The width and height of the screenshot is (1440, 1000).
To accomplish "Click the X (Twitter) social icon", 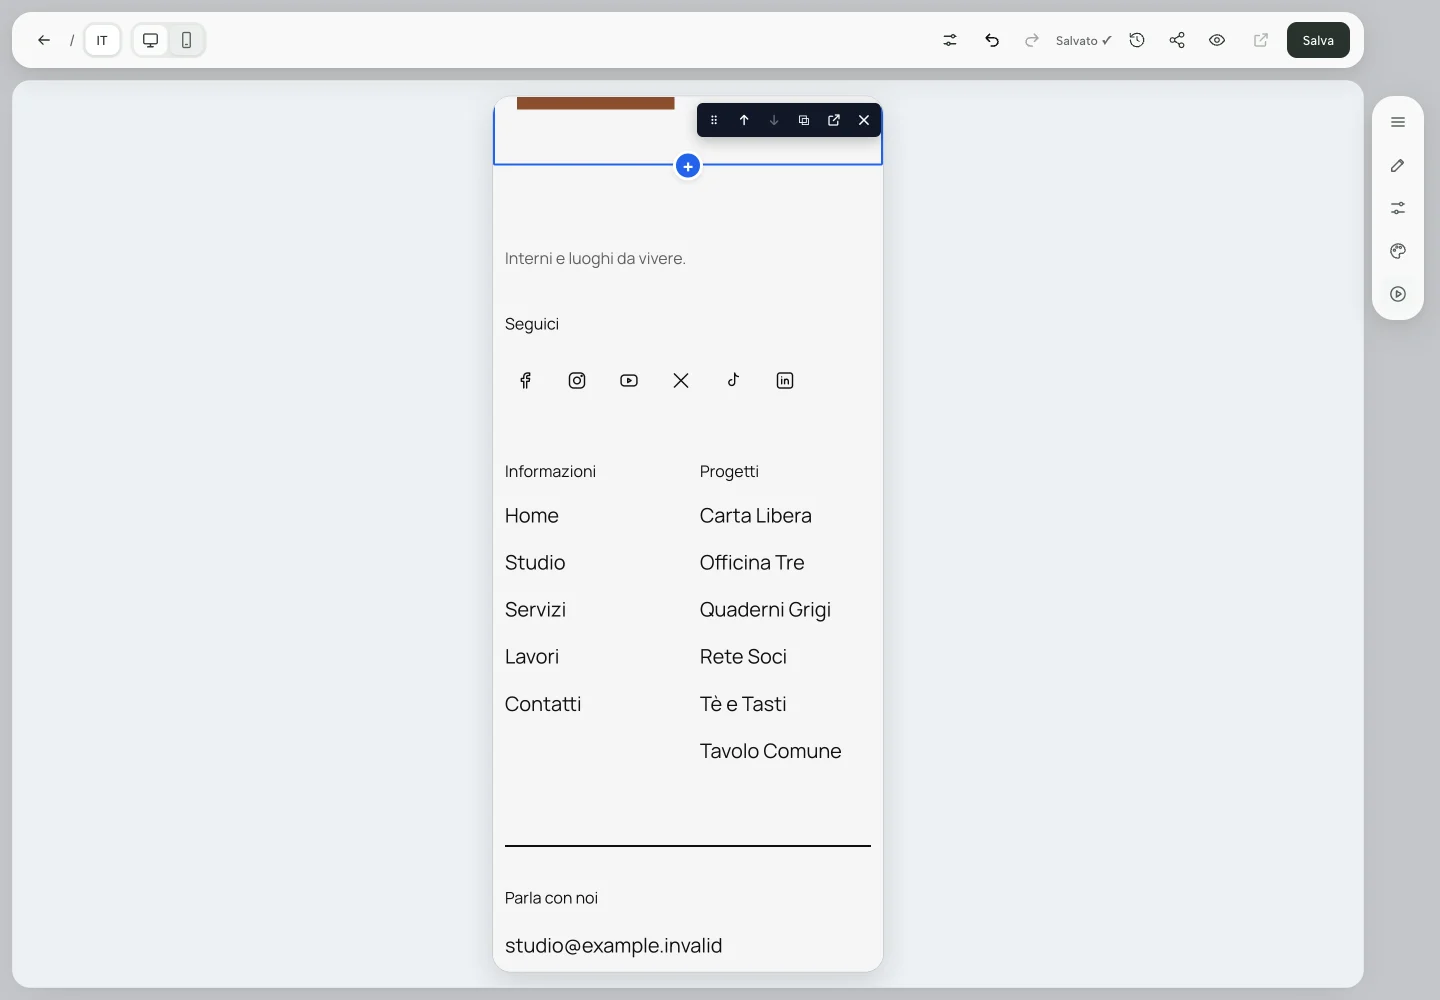I will (681, 380).
